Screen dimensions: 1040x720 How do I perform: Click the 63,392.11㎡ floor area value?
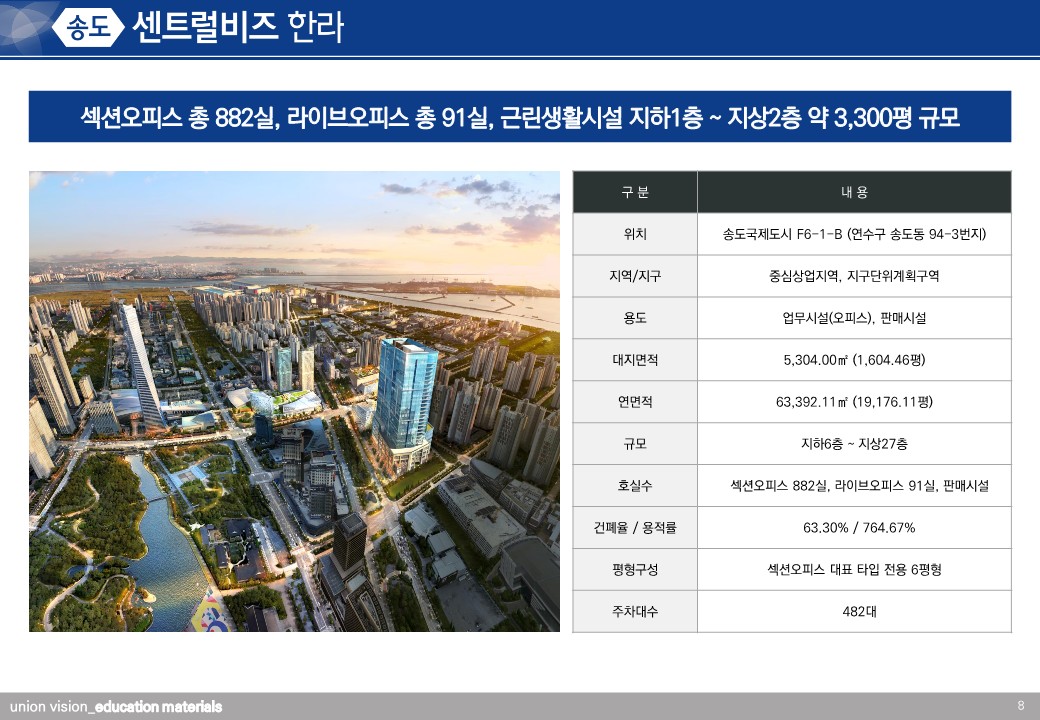click(x=853, y=402)
